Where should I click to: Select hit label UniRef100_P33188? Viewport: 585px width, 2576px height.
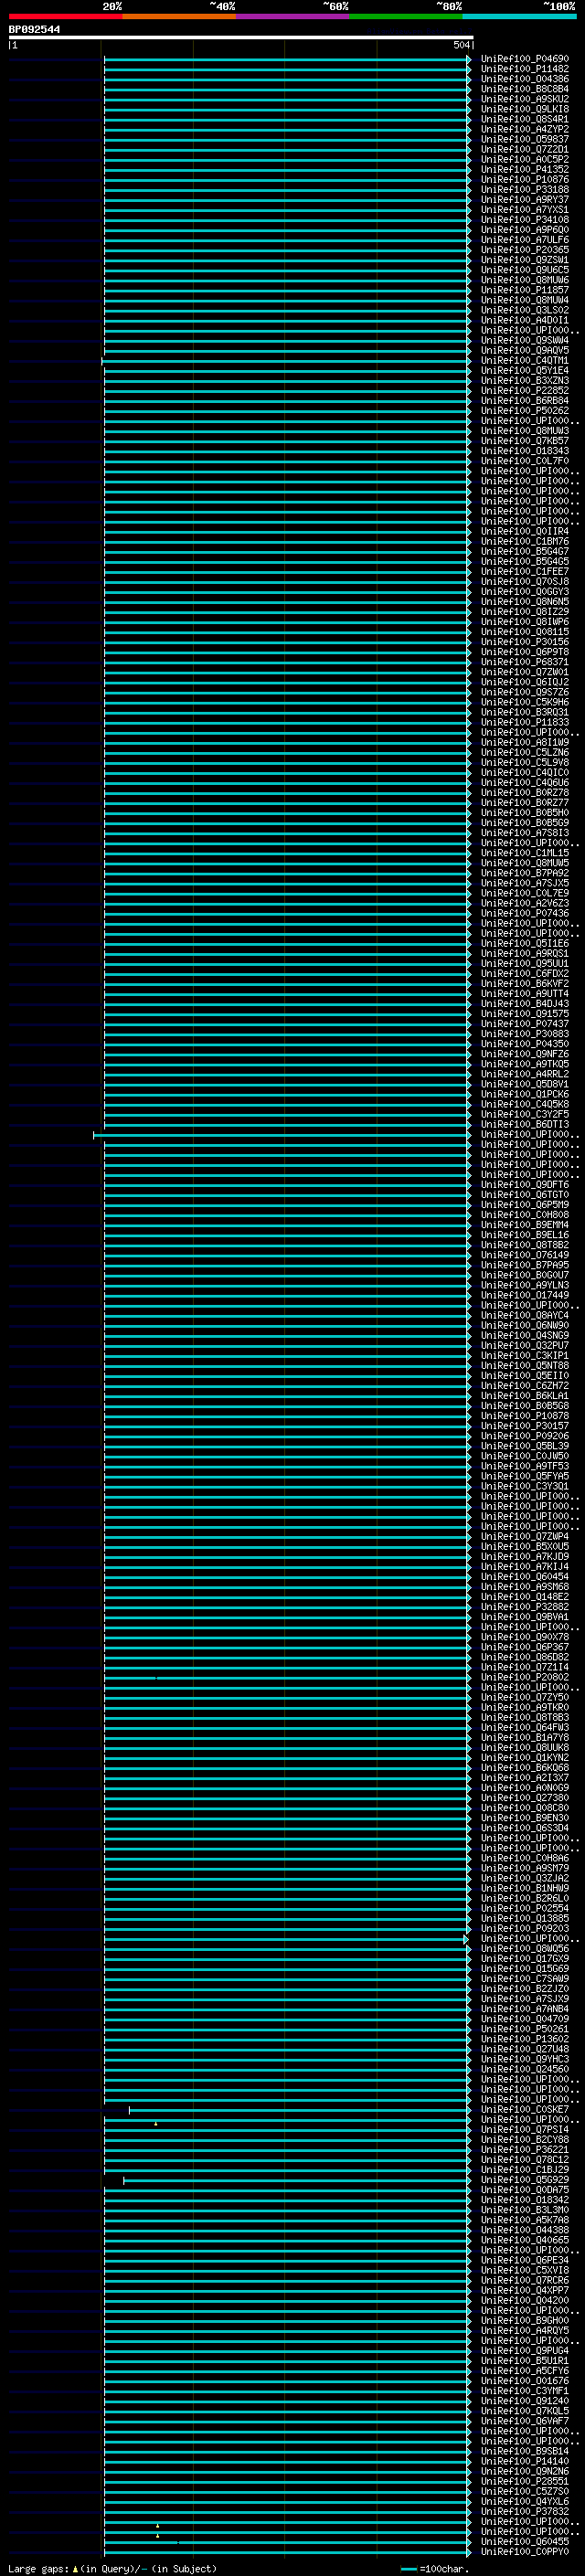tap(525, 189)
